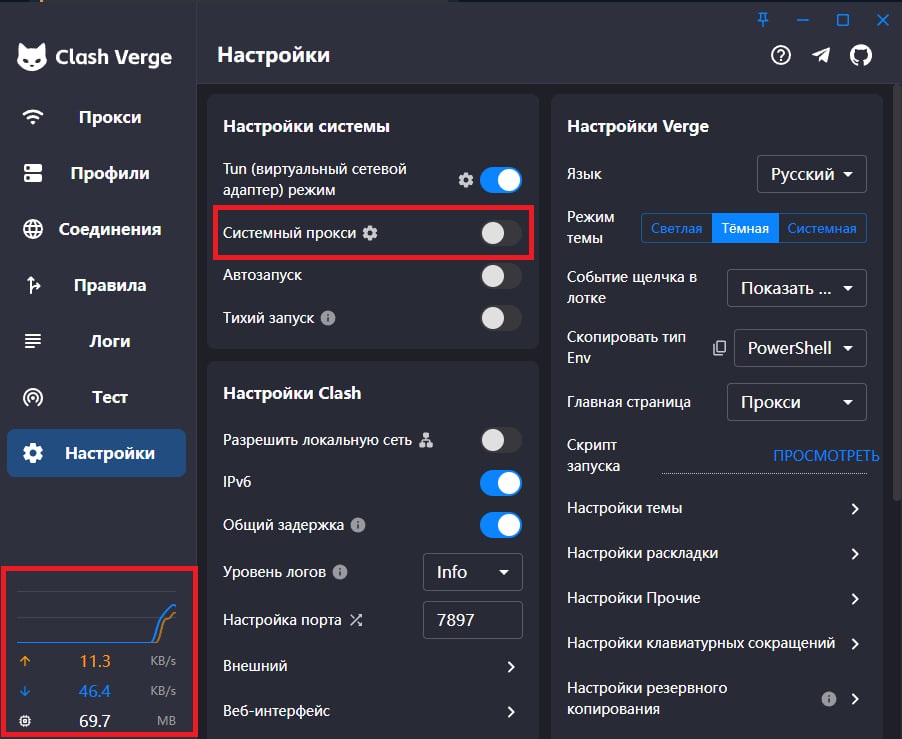The height and width of the screenshot is (739, 902).
Task: Disable IPv6 toggle
Action: pos(501,483)
